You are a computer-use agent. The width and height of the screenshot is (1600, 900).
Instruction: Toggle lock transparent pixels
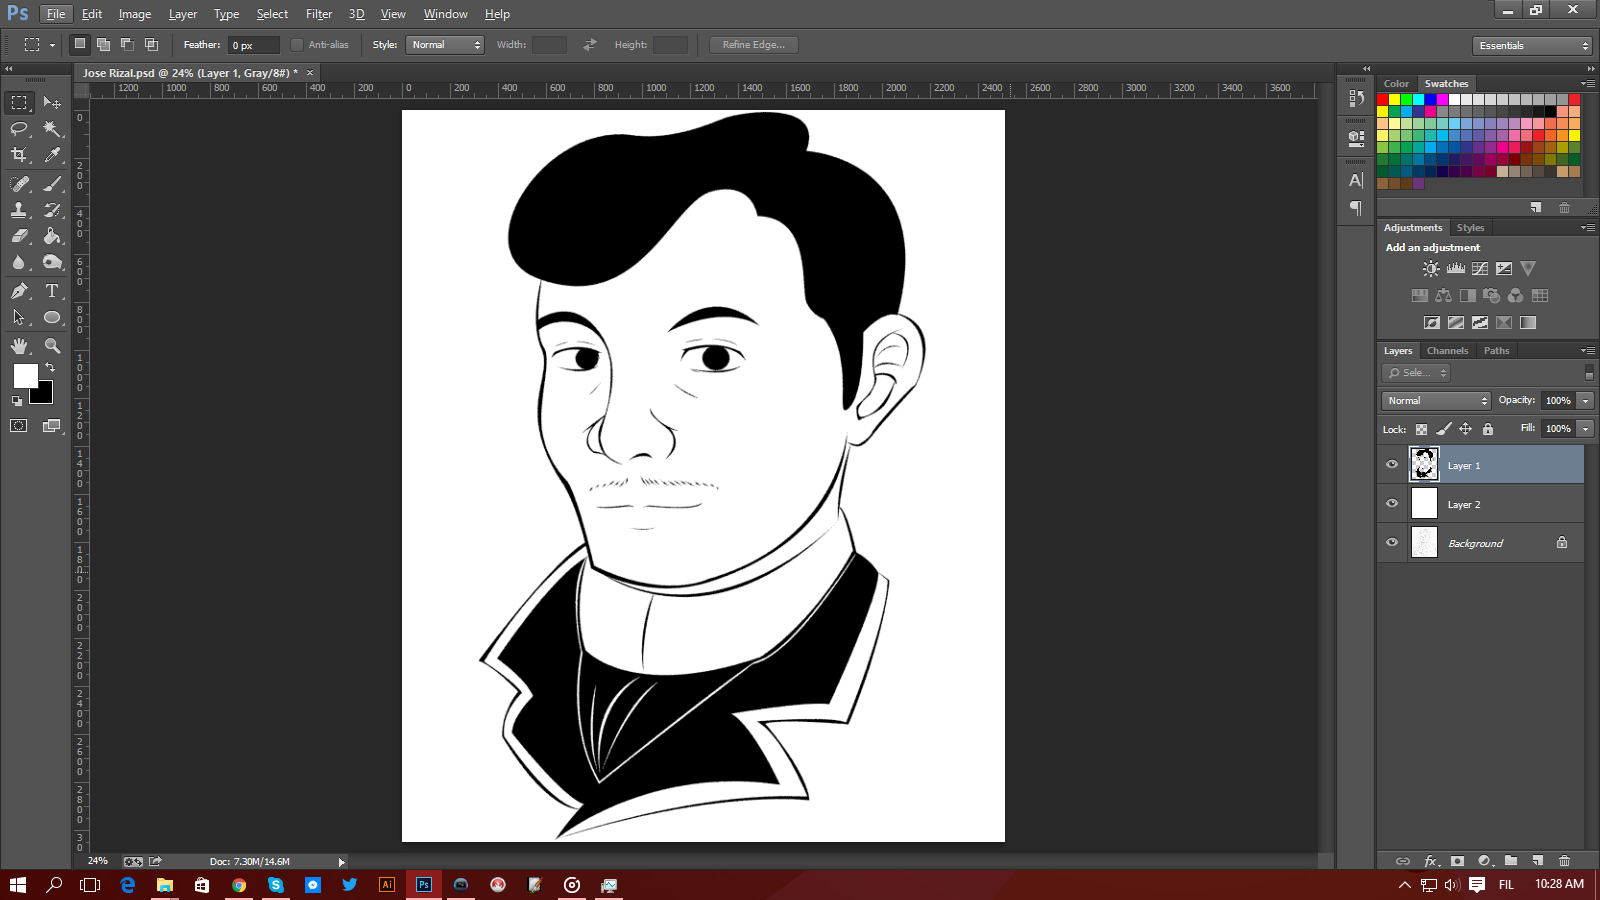pyautogui.click(x=1421, y=429)
